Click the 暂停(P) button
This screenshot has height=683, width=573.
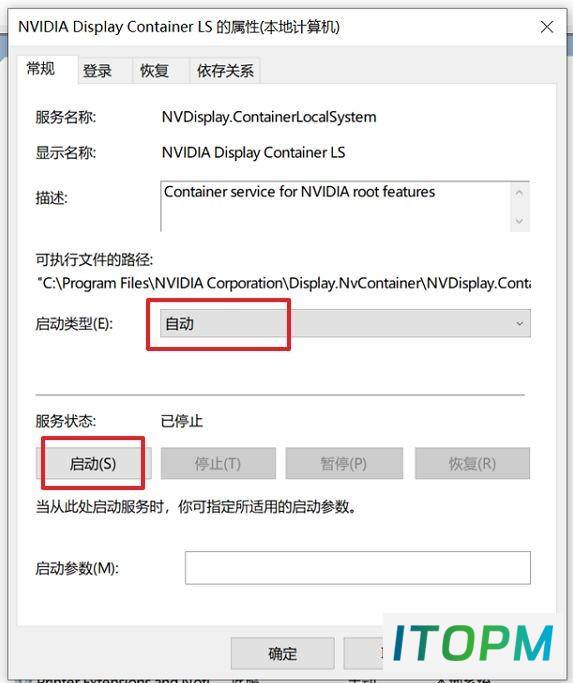pos(344,463)
